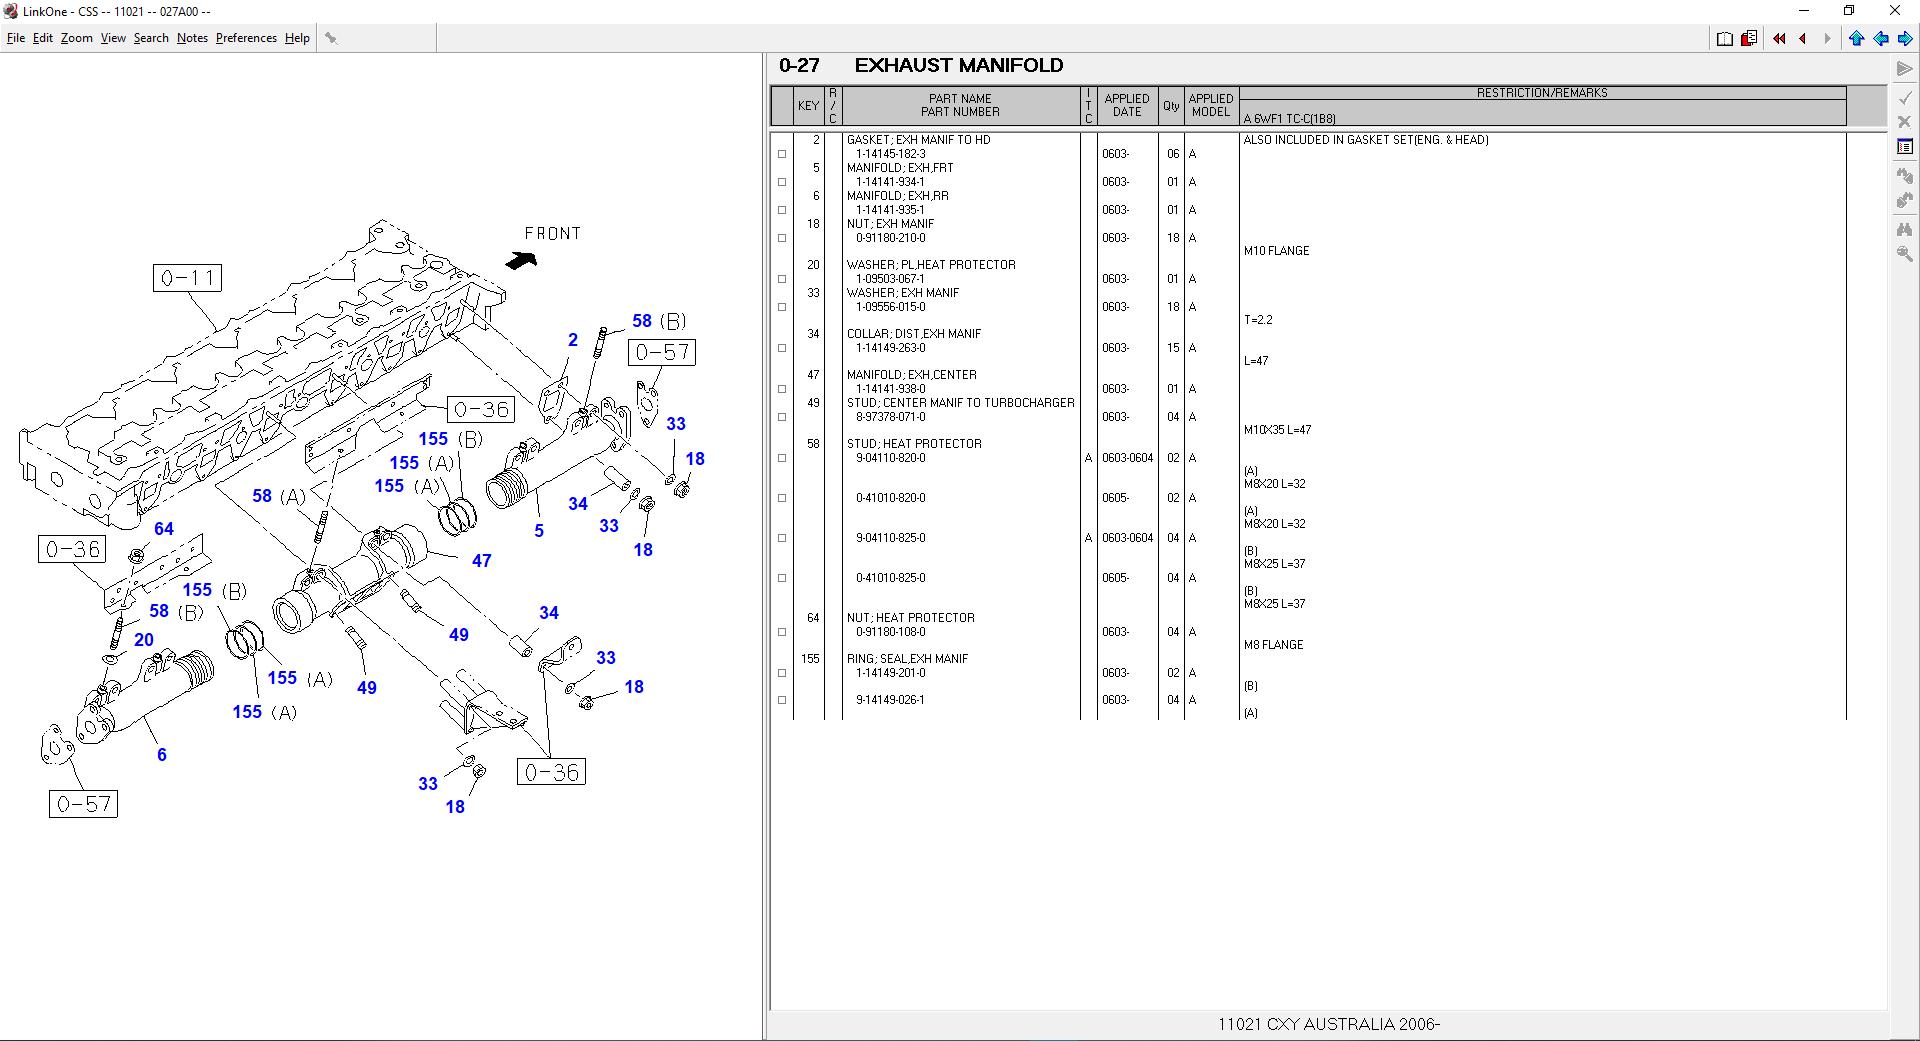The image size is (1920, 1041).
Task: Check the checkbox for NUT; HEAT PROTECTOR
Action: [781, 632]
